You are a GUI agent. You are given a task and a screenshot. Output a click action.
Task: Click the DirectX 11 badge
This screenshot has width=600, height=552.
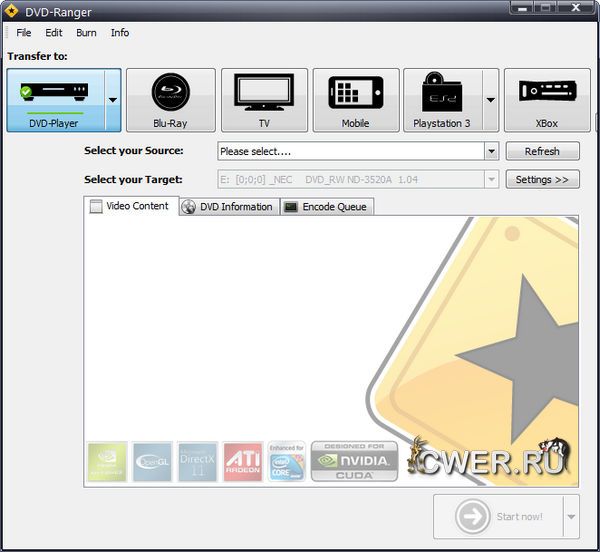(198, 462)
